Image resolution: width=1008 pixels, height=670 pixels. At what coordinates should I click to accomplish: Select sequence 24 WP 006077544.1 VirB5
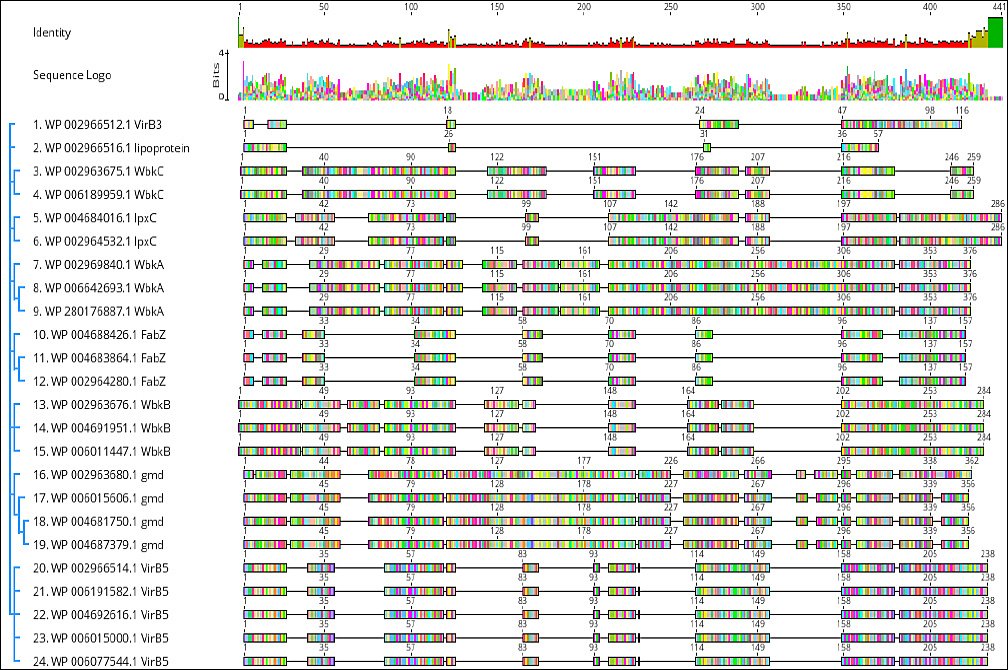point(101,662)
